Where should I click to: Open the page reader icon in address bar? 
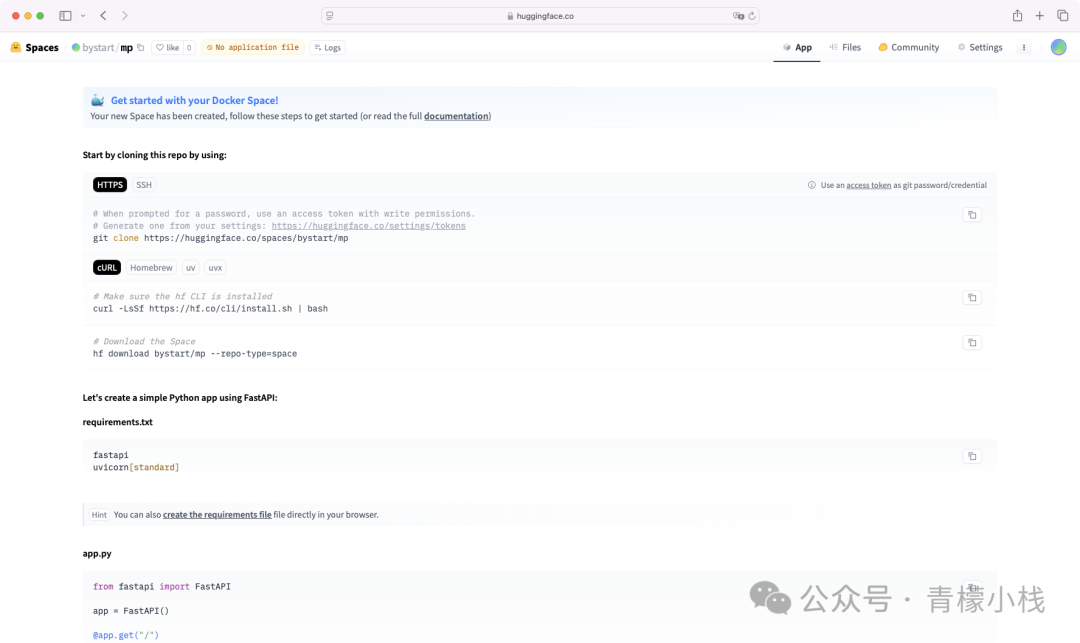click(x=330, y=16)
